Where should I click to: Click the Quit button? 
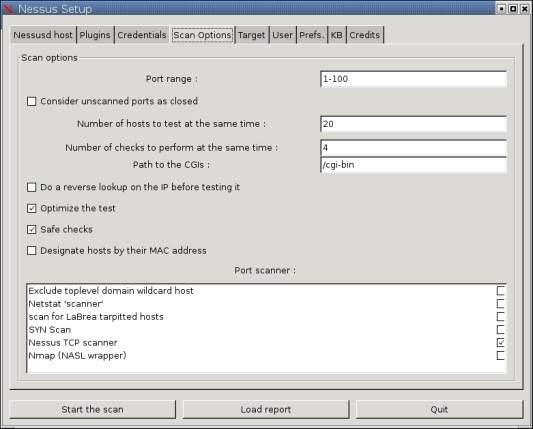point(439,409)
